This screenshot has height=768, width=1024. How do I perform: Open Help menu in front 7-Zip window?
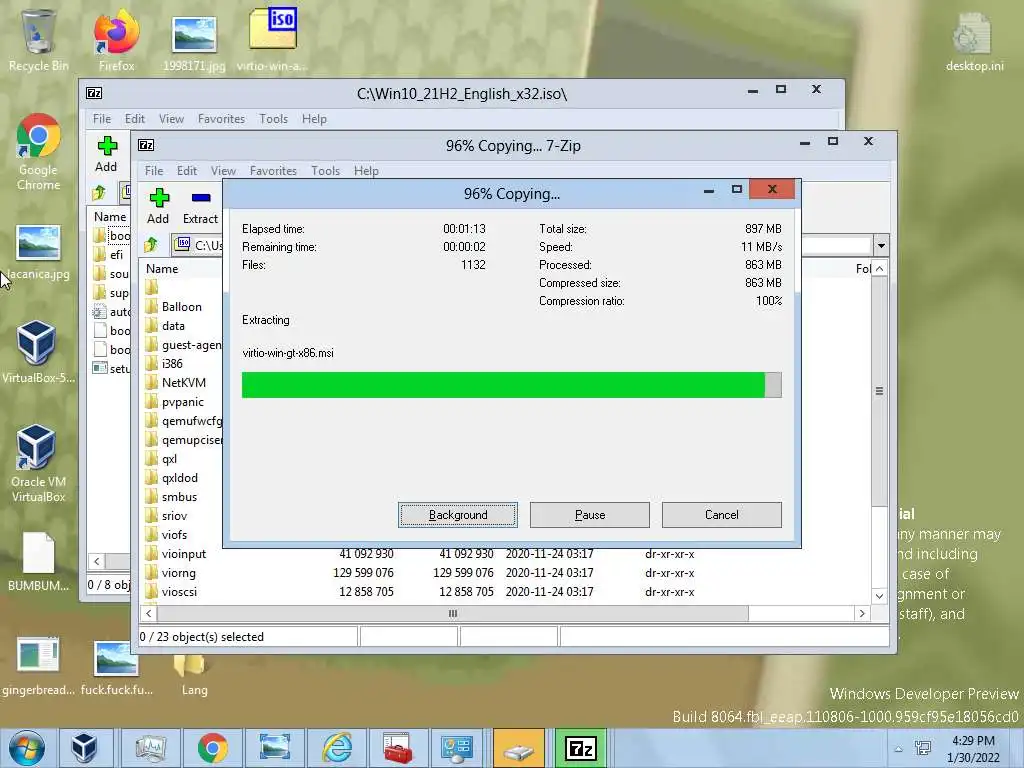366,170
